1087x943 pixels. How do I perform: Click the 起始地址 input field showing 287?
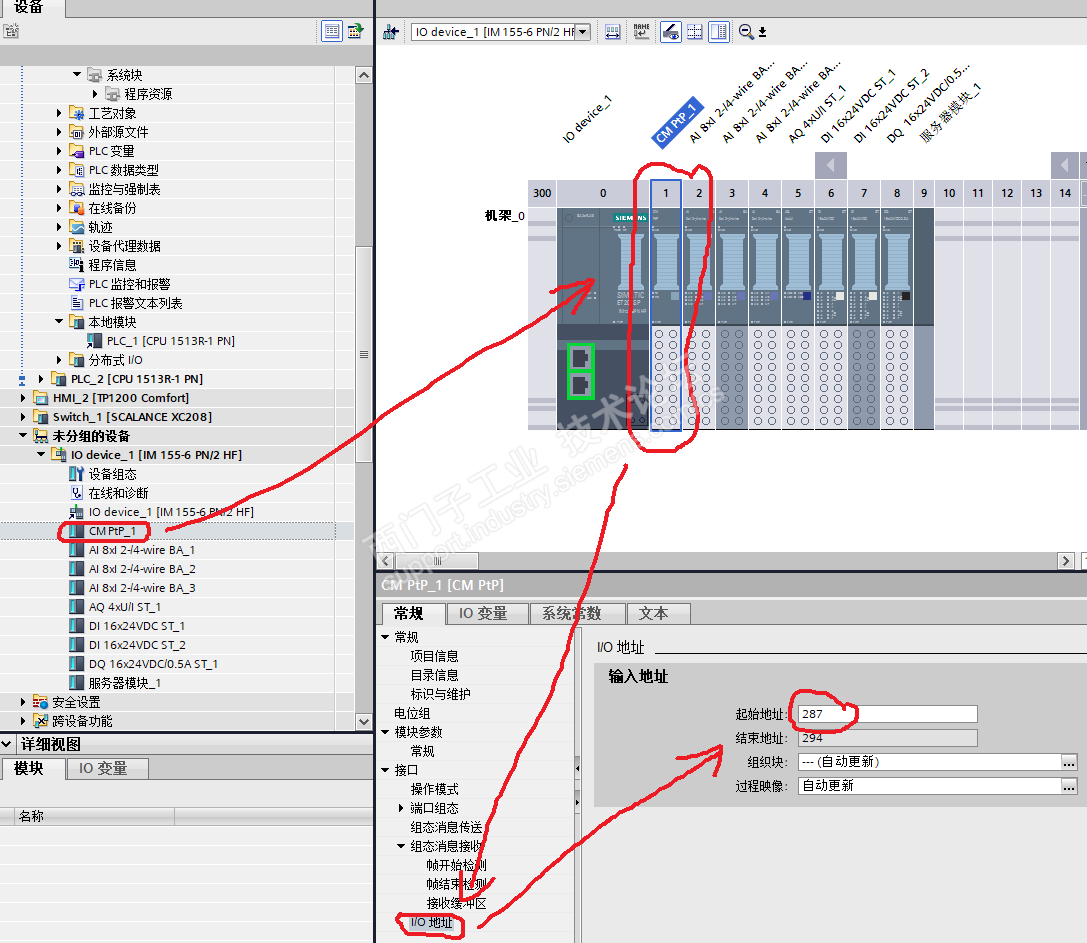click(x=887, y=714)
